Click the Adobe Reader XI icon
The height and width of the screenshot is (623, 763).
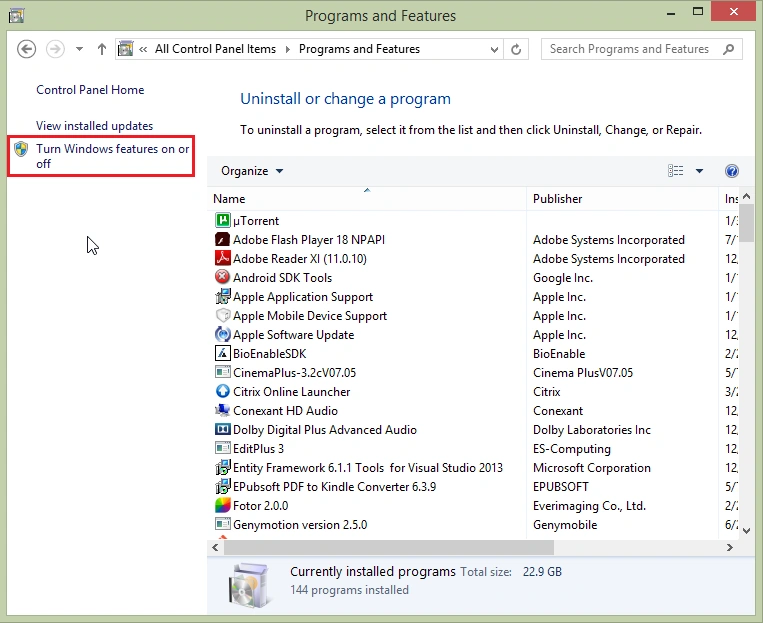pos(222,258)
